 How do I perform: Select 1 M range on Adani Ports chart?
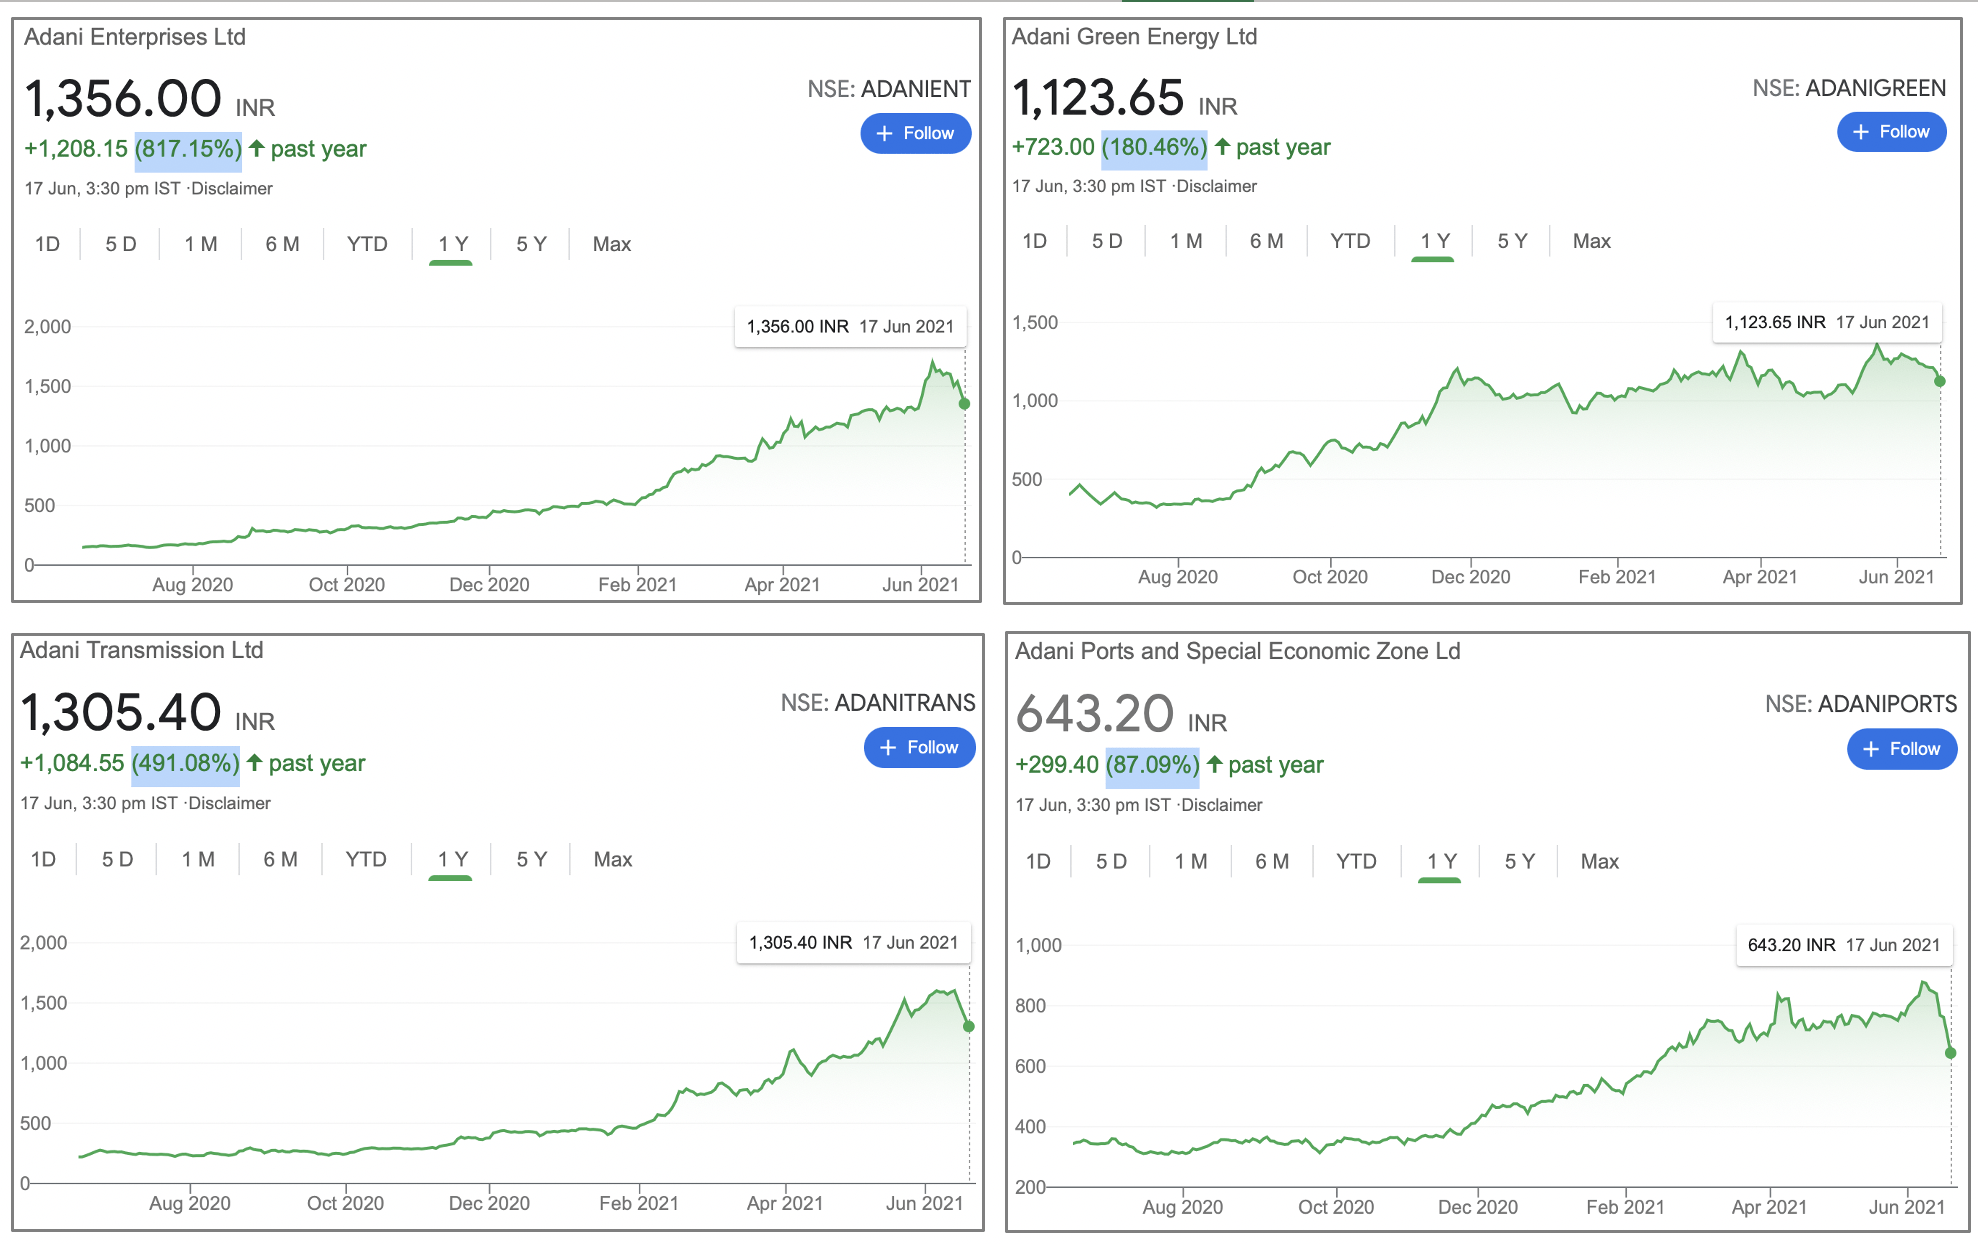[1191, 861]
